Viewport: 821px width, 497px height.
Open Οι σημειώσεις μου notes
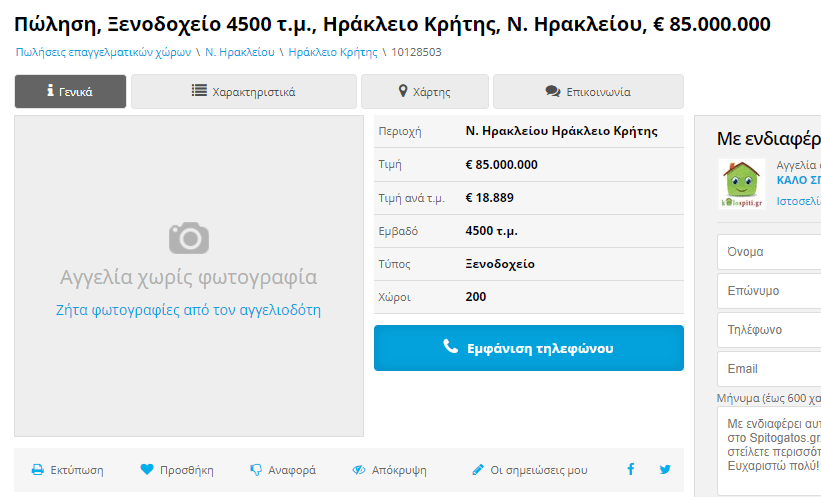530,470
